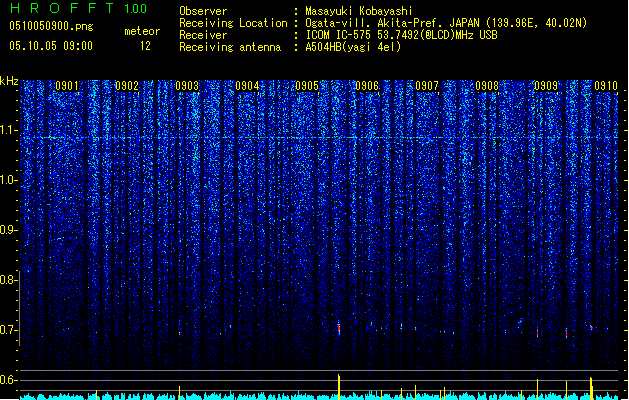629x400 pixels.
Task: Click the Receiving antenna label
Action: click(x=230, y=47)
